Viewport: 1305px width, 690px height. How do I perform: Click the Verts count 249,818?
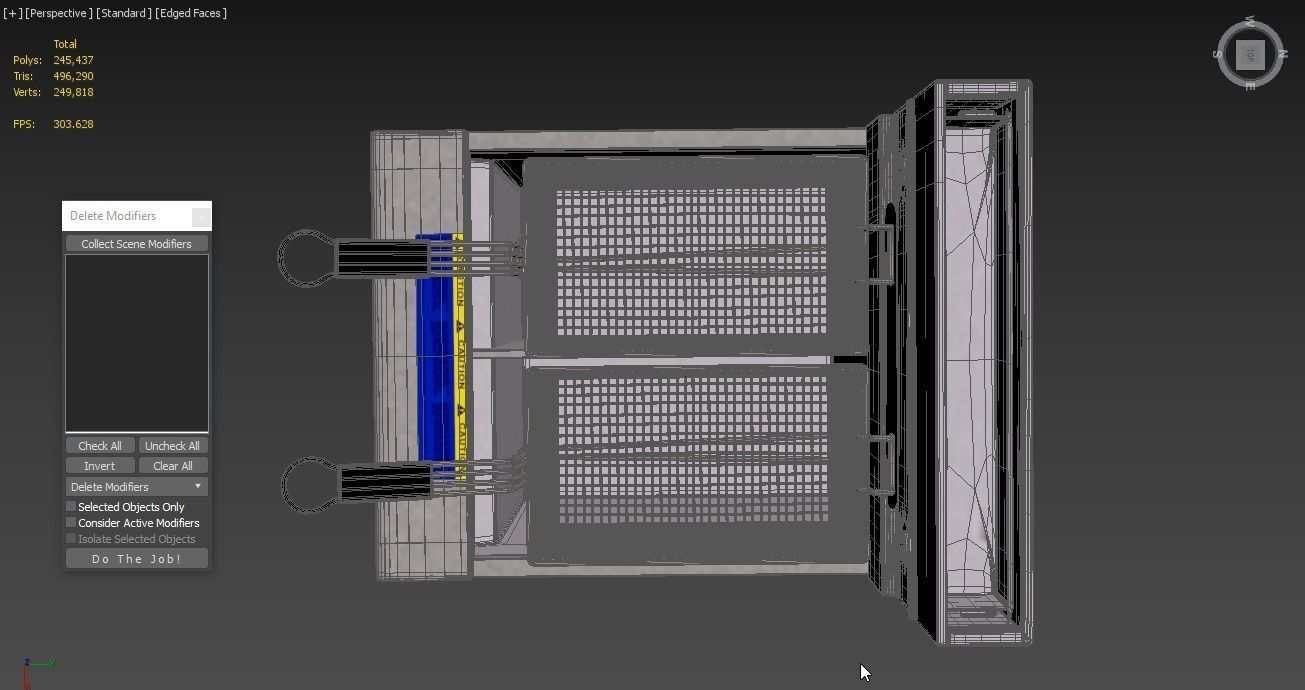pos(73,92)
